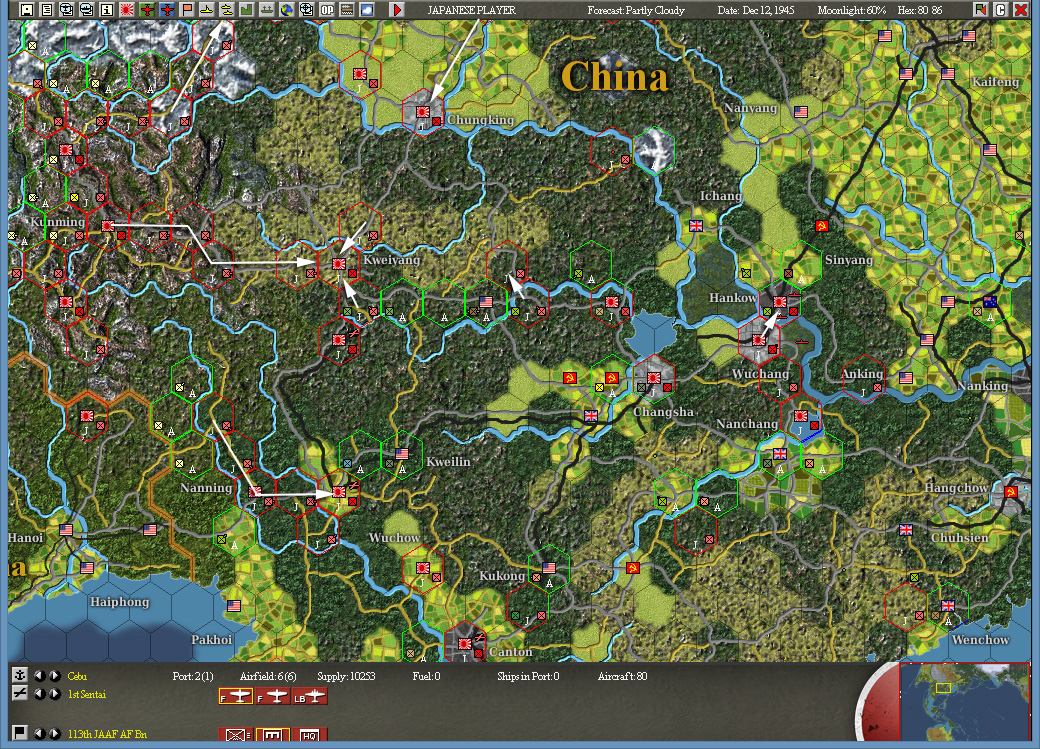Click the British flag at Wenchow

948,606
